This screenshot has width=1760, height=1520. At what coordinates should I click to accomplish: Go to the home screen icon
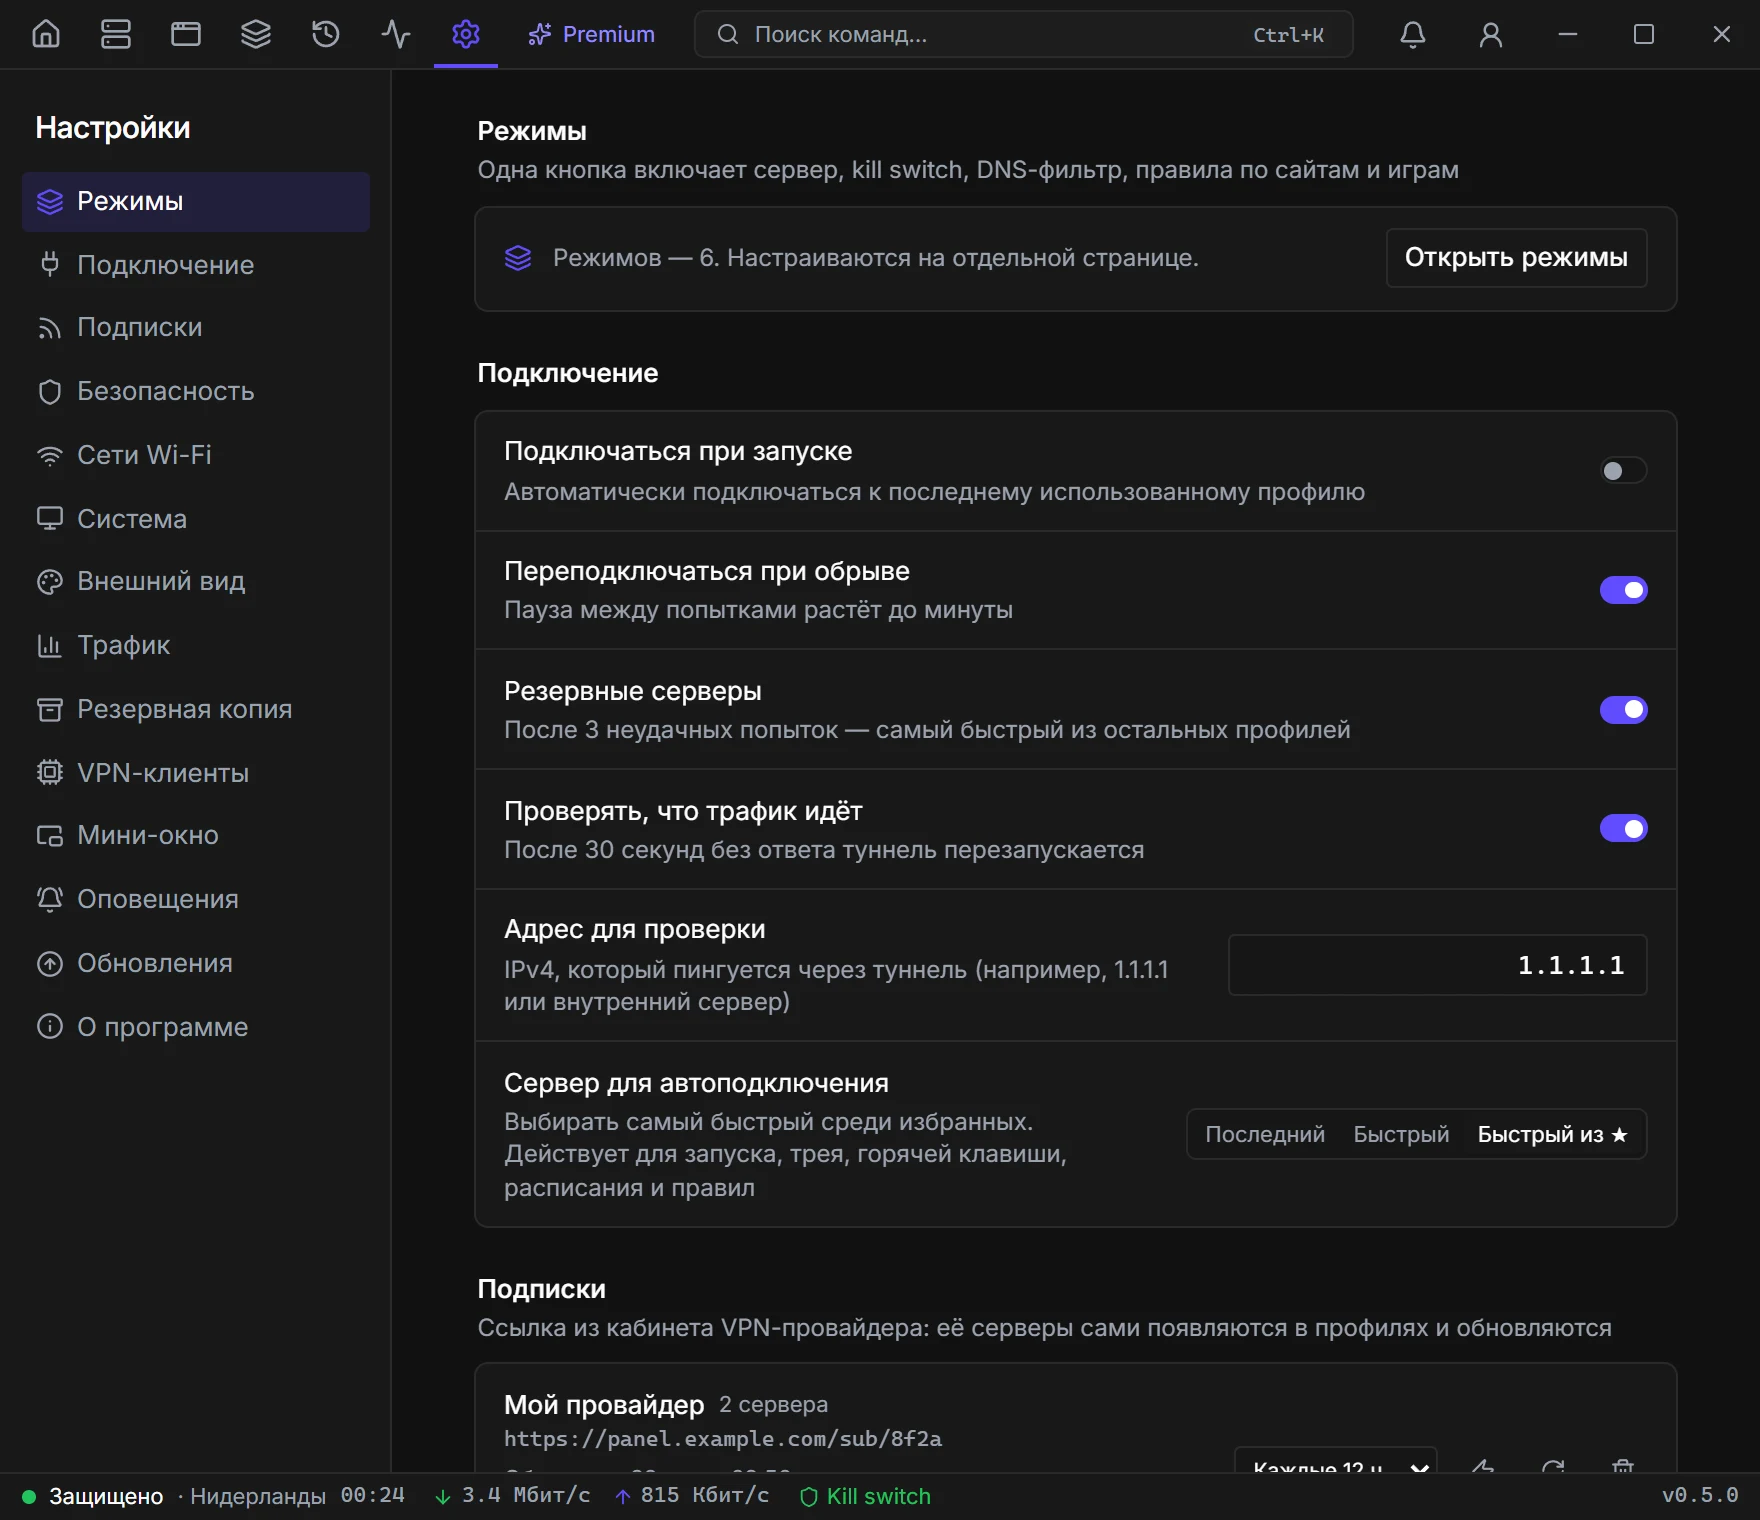tap(46, 34)
